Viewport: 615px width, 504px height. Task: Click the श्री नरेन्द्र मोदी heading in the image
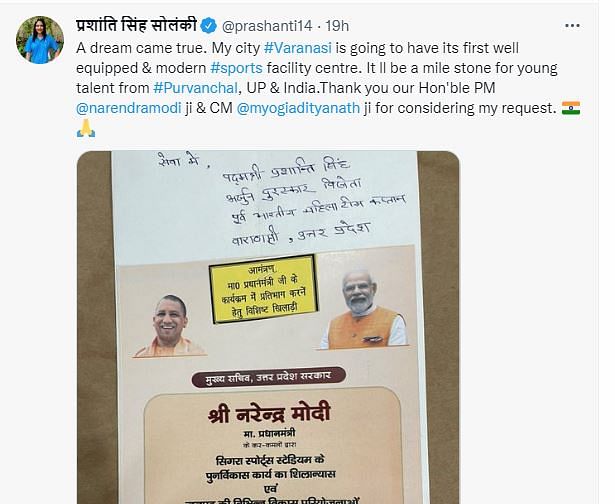point(269,413)
